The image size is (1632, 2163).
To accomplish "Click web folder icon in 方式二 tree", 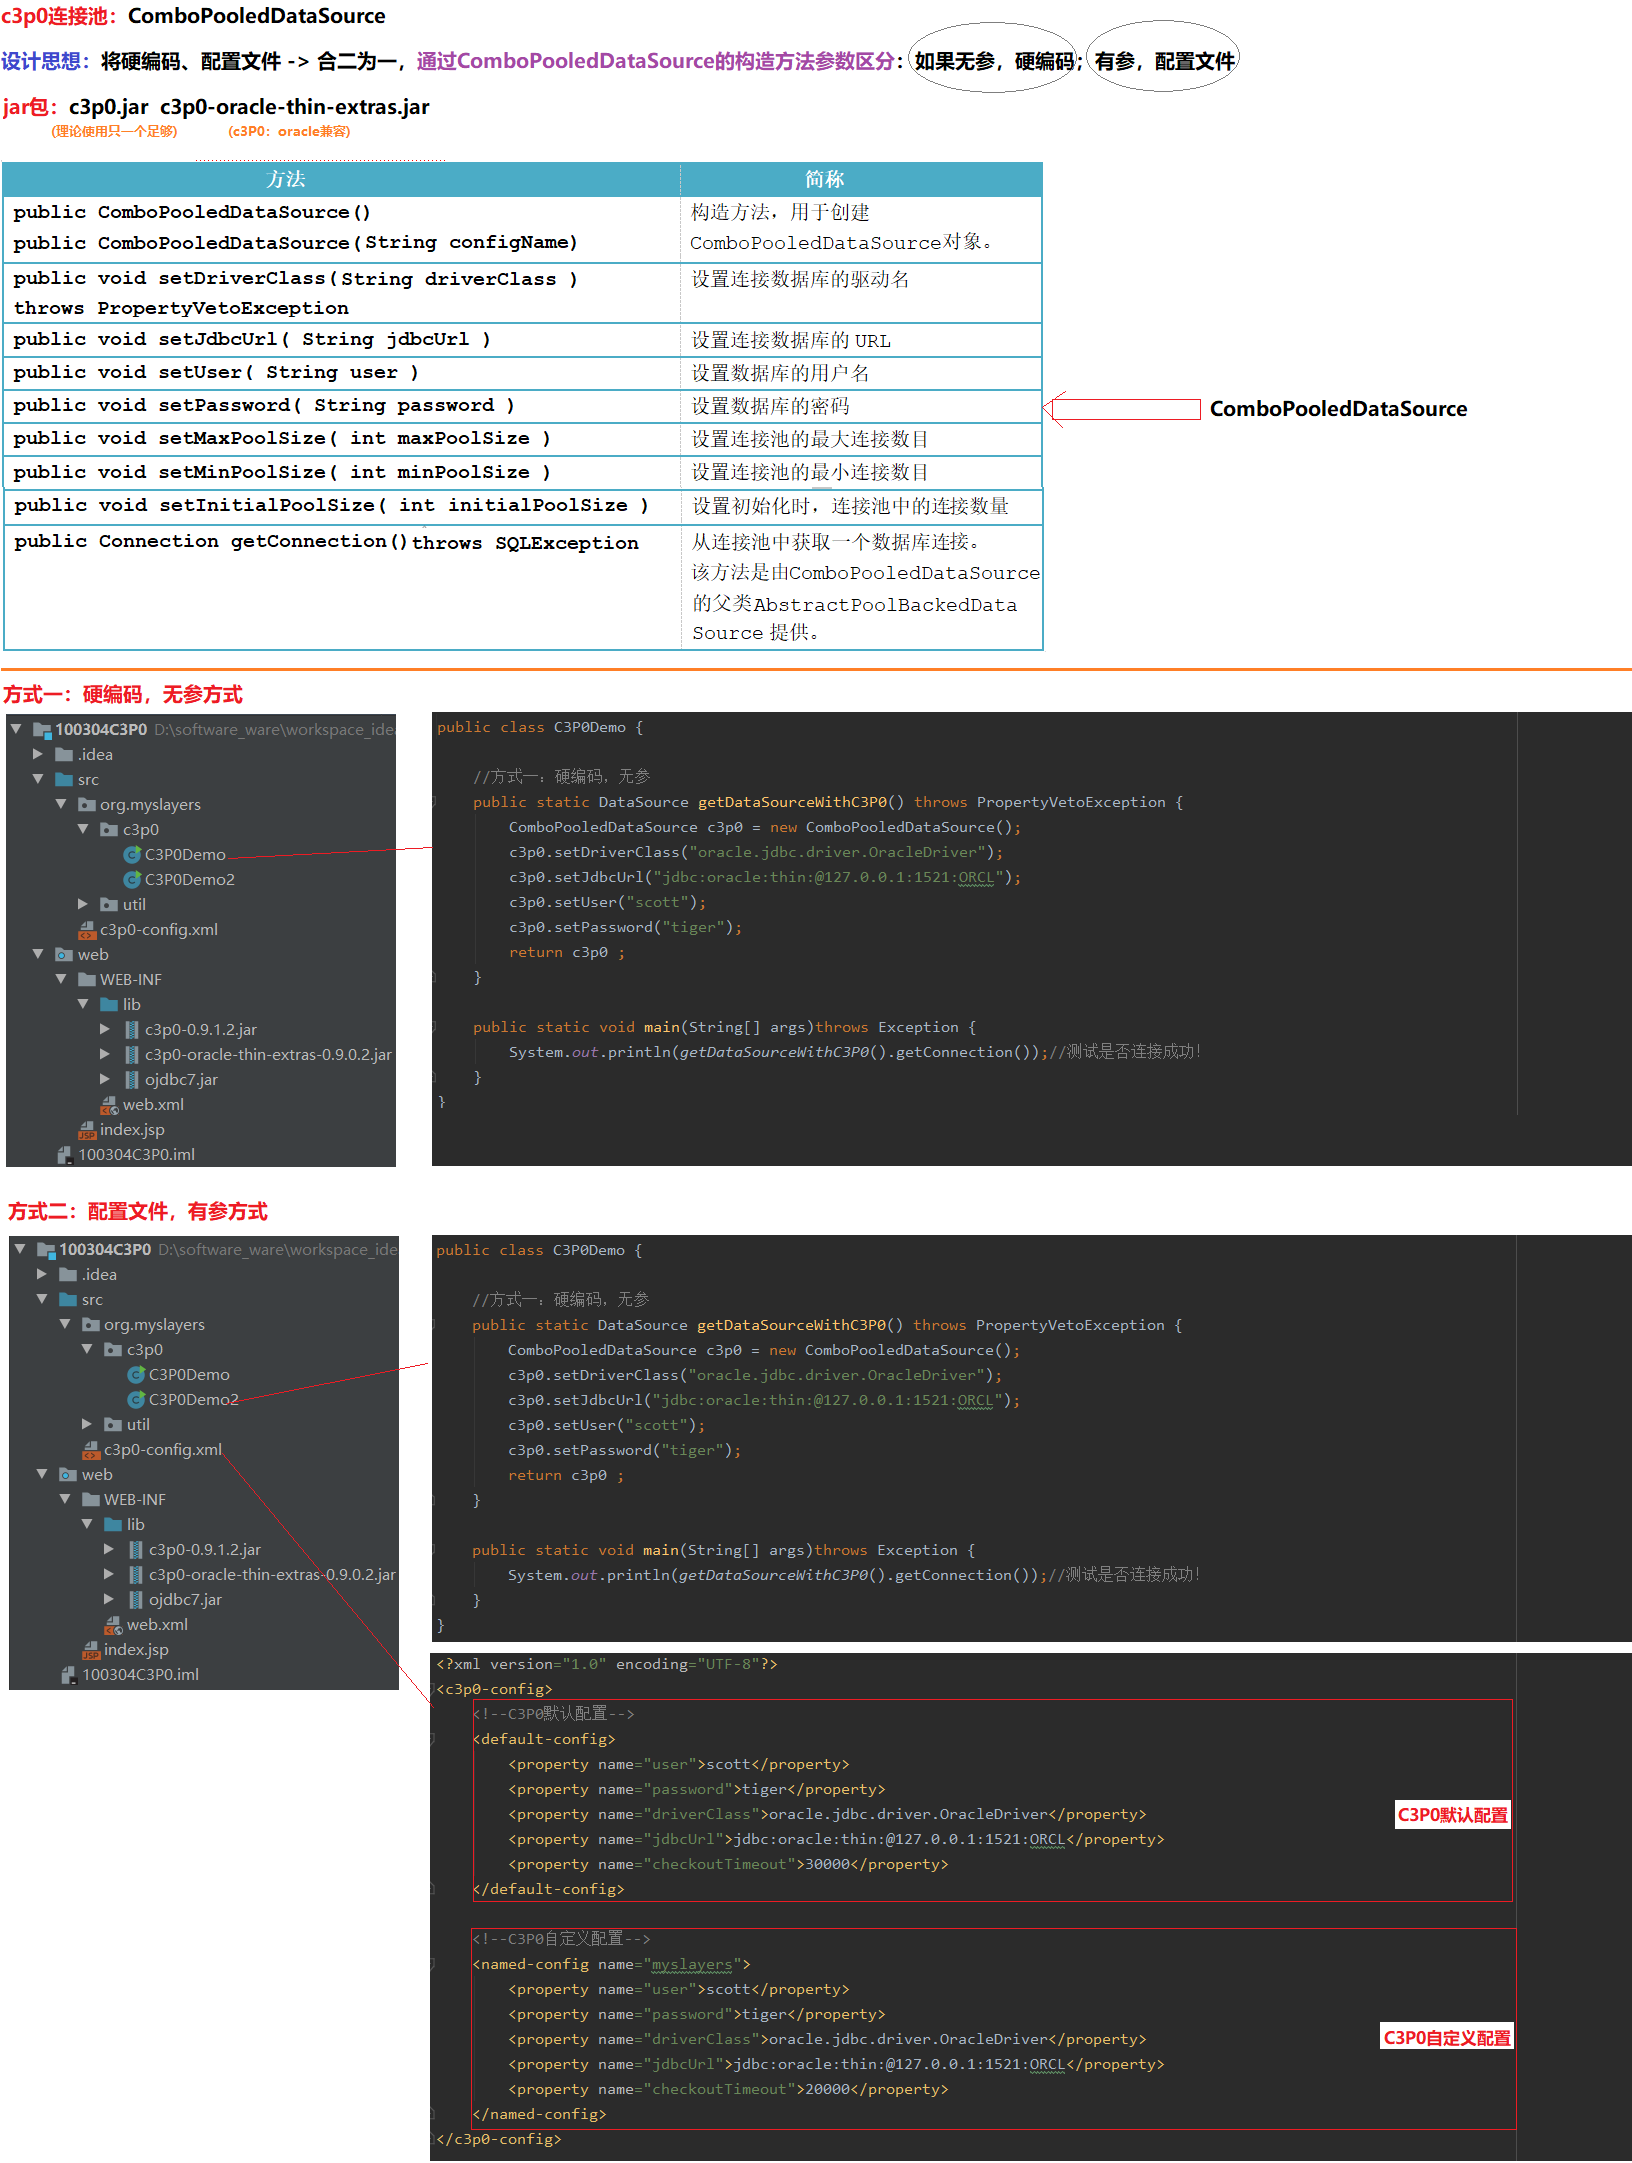I will click(68, 1475).
